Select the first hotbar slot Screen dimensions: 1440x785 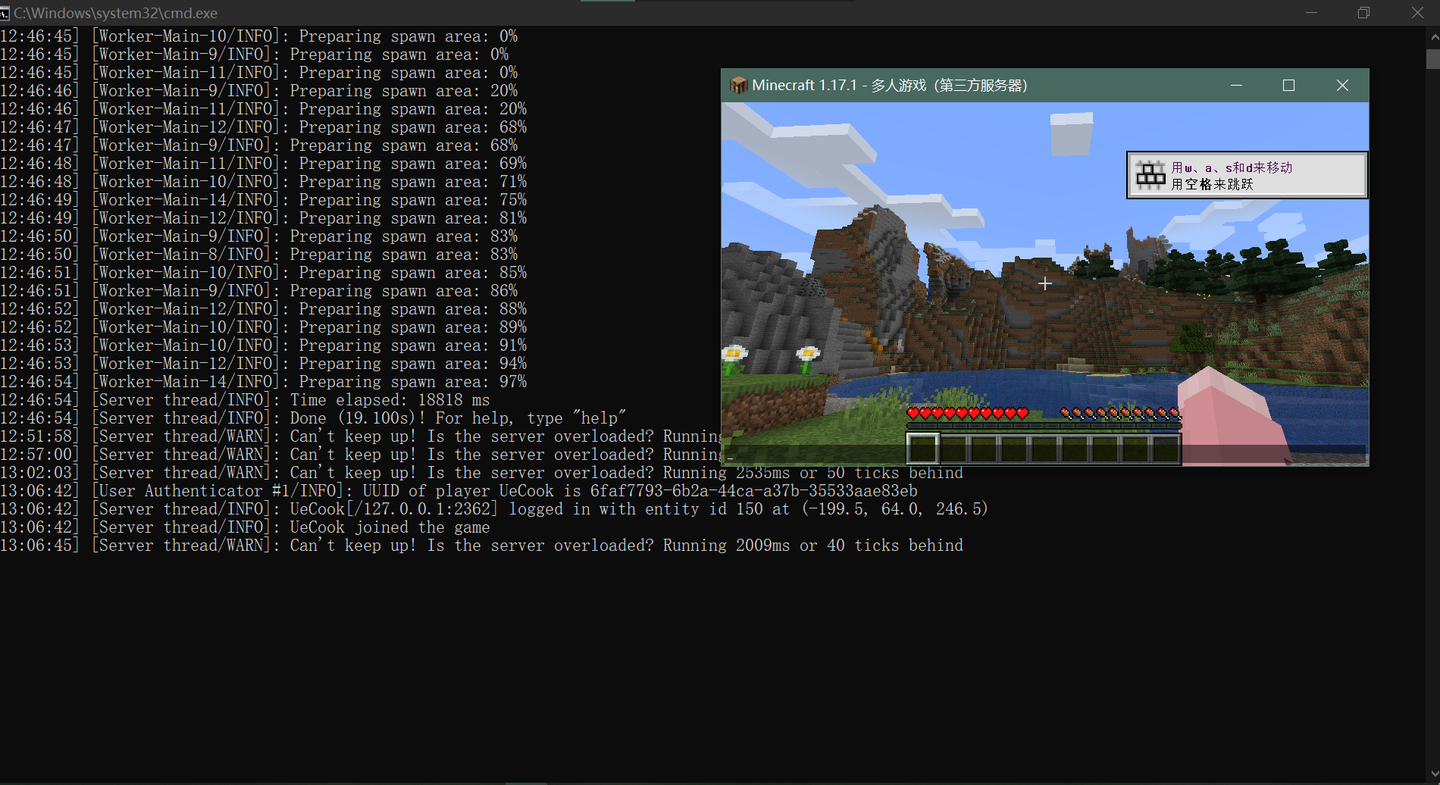tap(922, 449)
